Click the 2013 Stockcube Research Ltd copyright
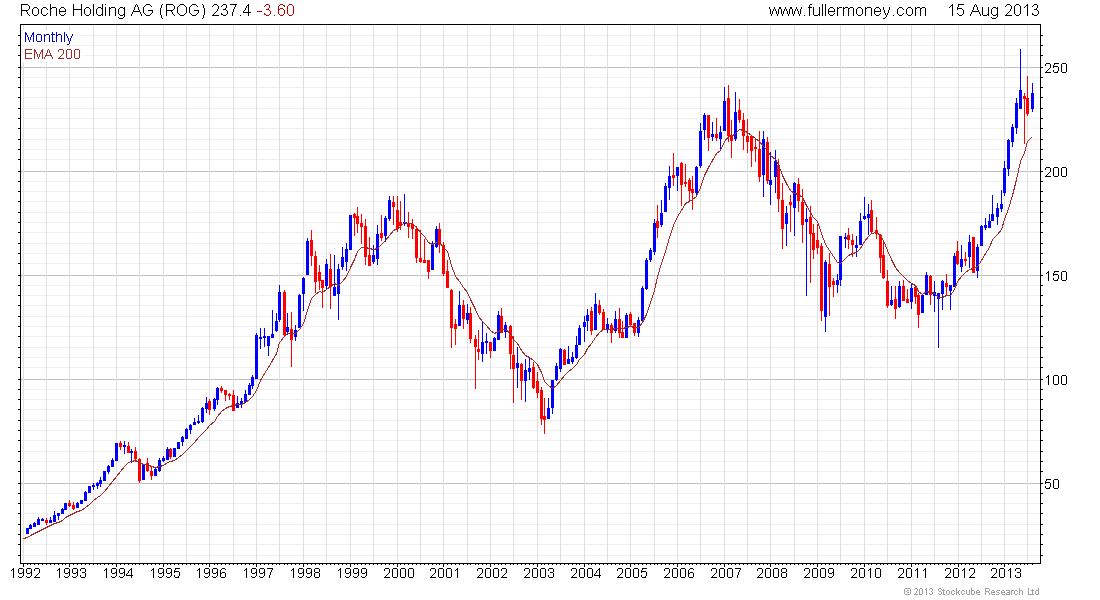 [x=971, y=592]
